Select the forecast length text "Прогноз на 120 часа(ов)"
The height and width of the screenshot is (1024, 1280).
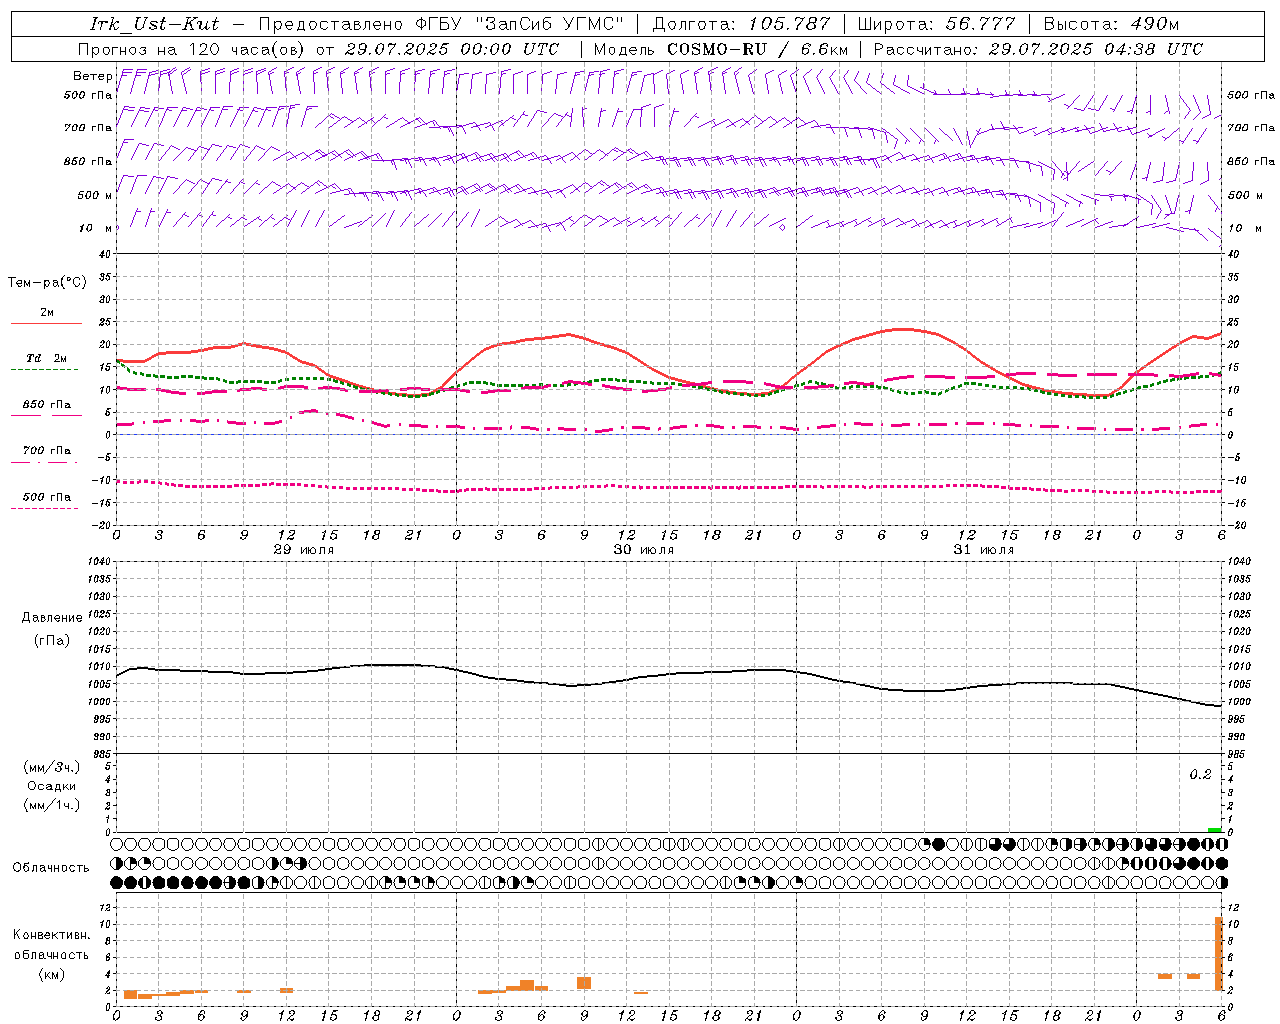[x=192, y=49]
